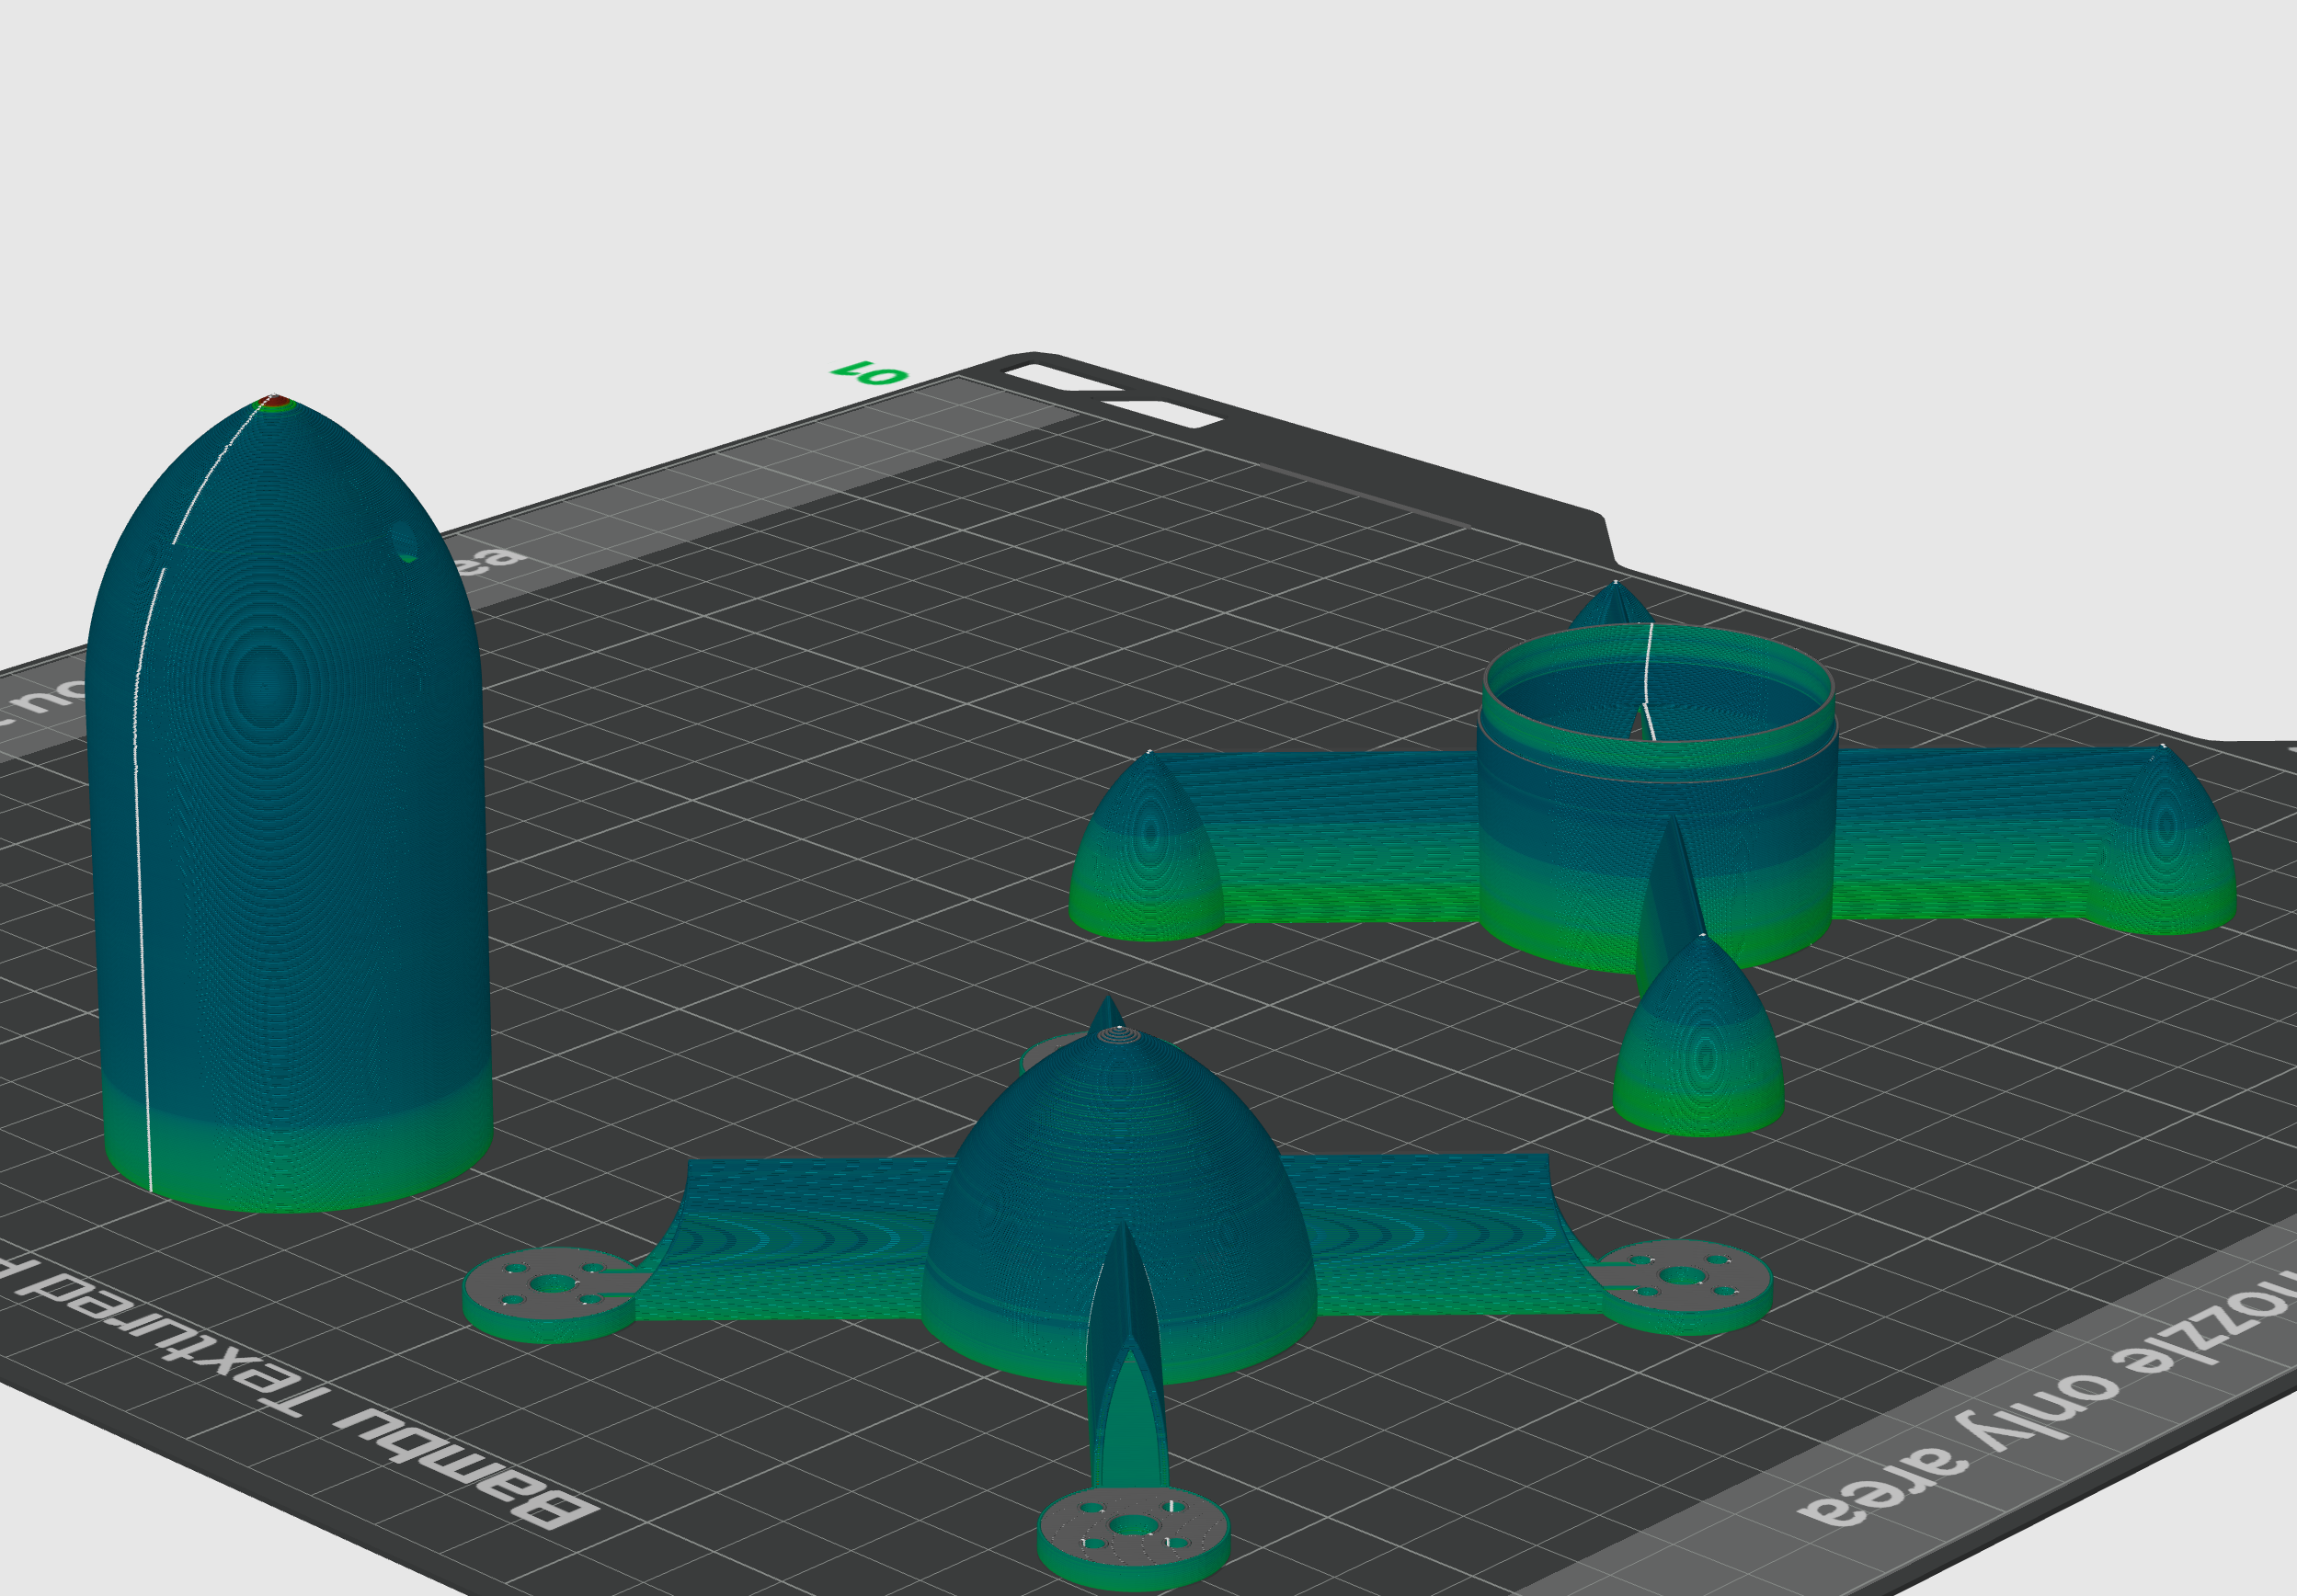This screenshot has width=2297, height=1596.
Task: Click the small round hole on the tall model
Action: (x=405, y=541)
